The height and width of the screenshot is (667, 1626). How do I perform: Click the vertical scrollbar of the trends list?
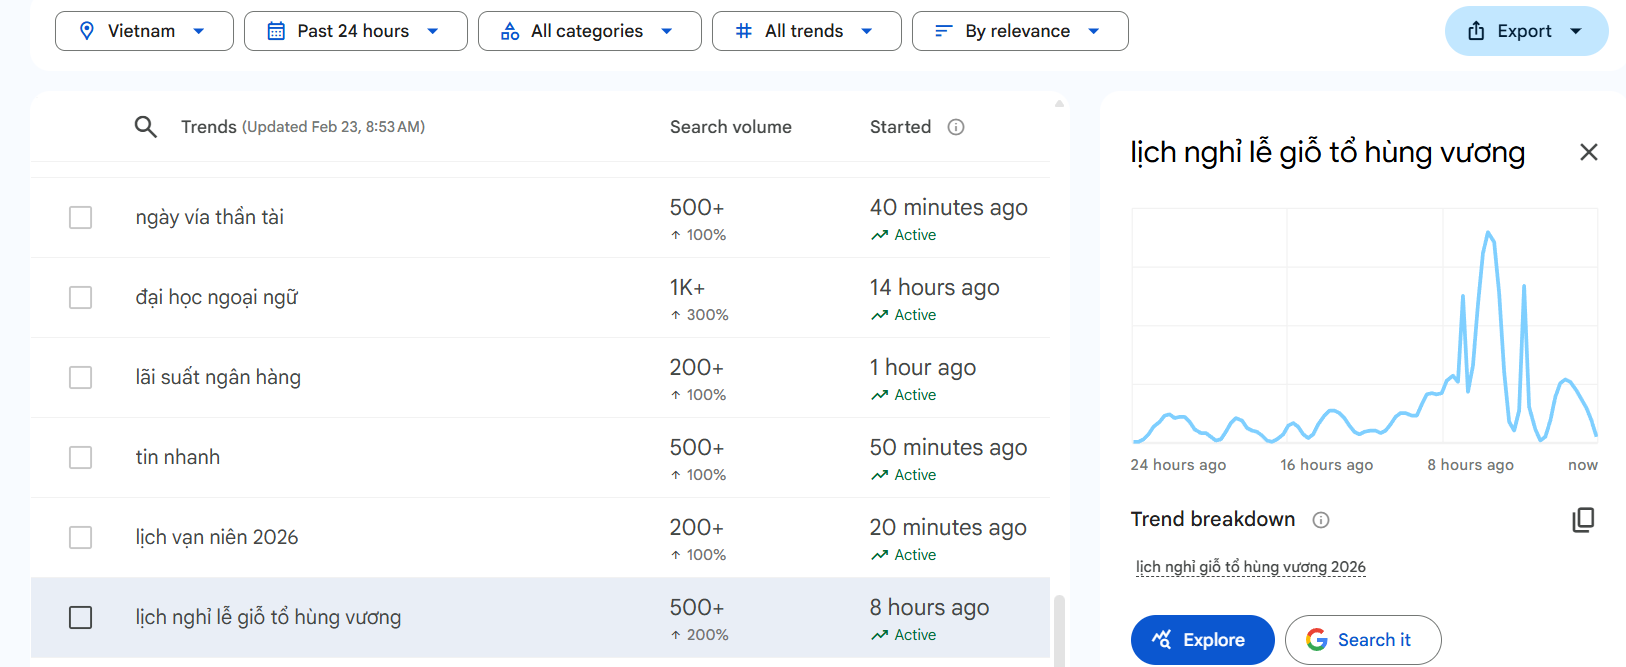tap(1059, 628)
